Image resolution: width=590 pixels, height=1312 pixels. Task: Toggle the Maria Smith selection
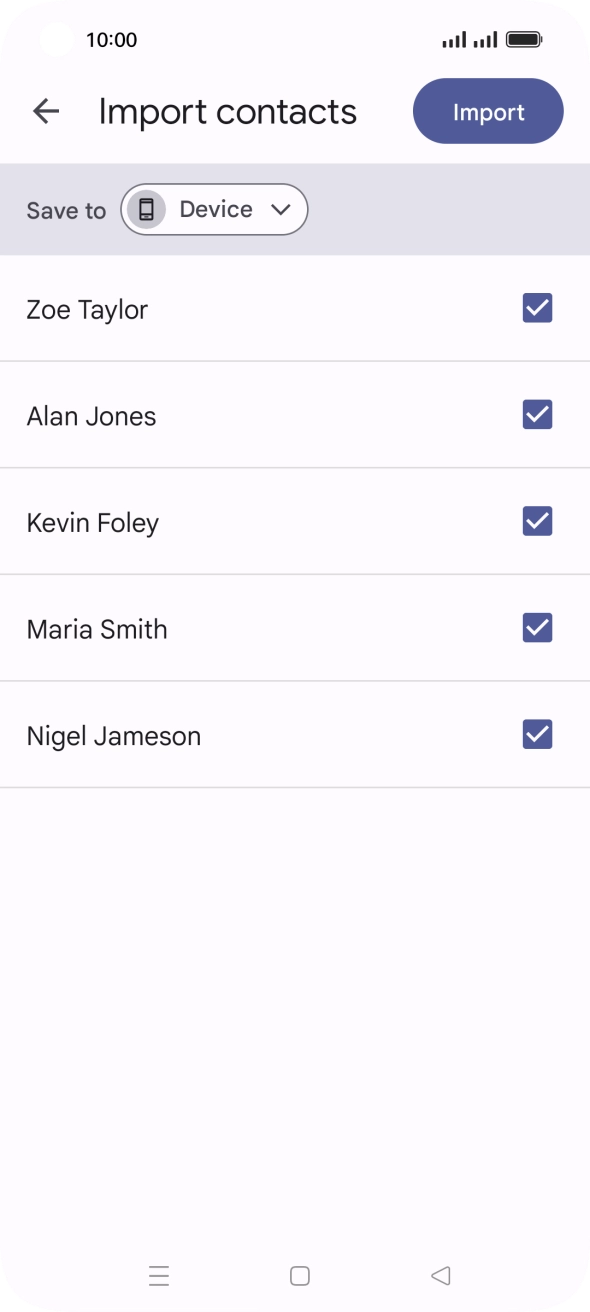click(536, 627)
